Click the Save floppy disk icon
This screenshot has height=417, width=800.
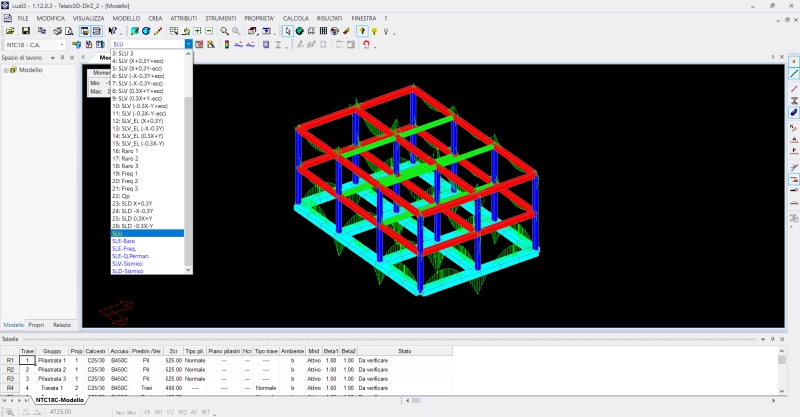coord(26,31)
